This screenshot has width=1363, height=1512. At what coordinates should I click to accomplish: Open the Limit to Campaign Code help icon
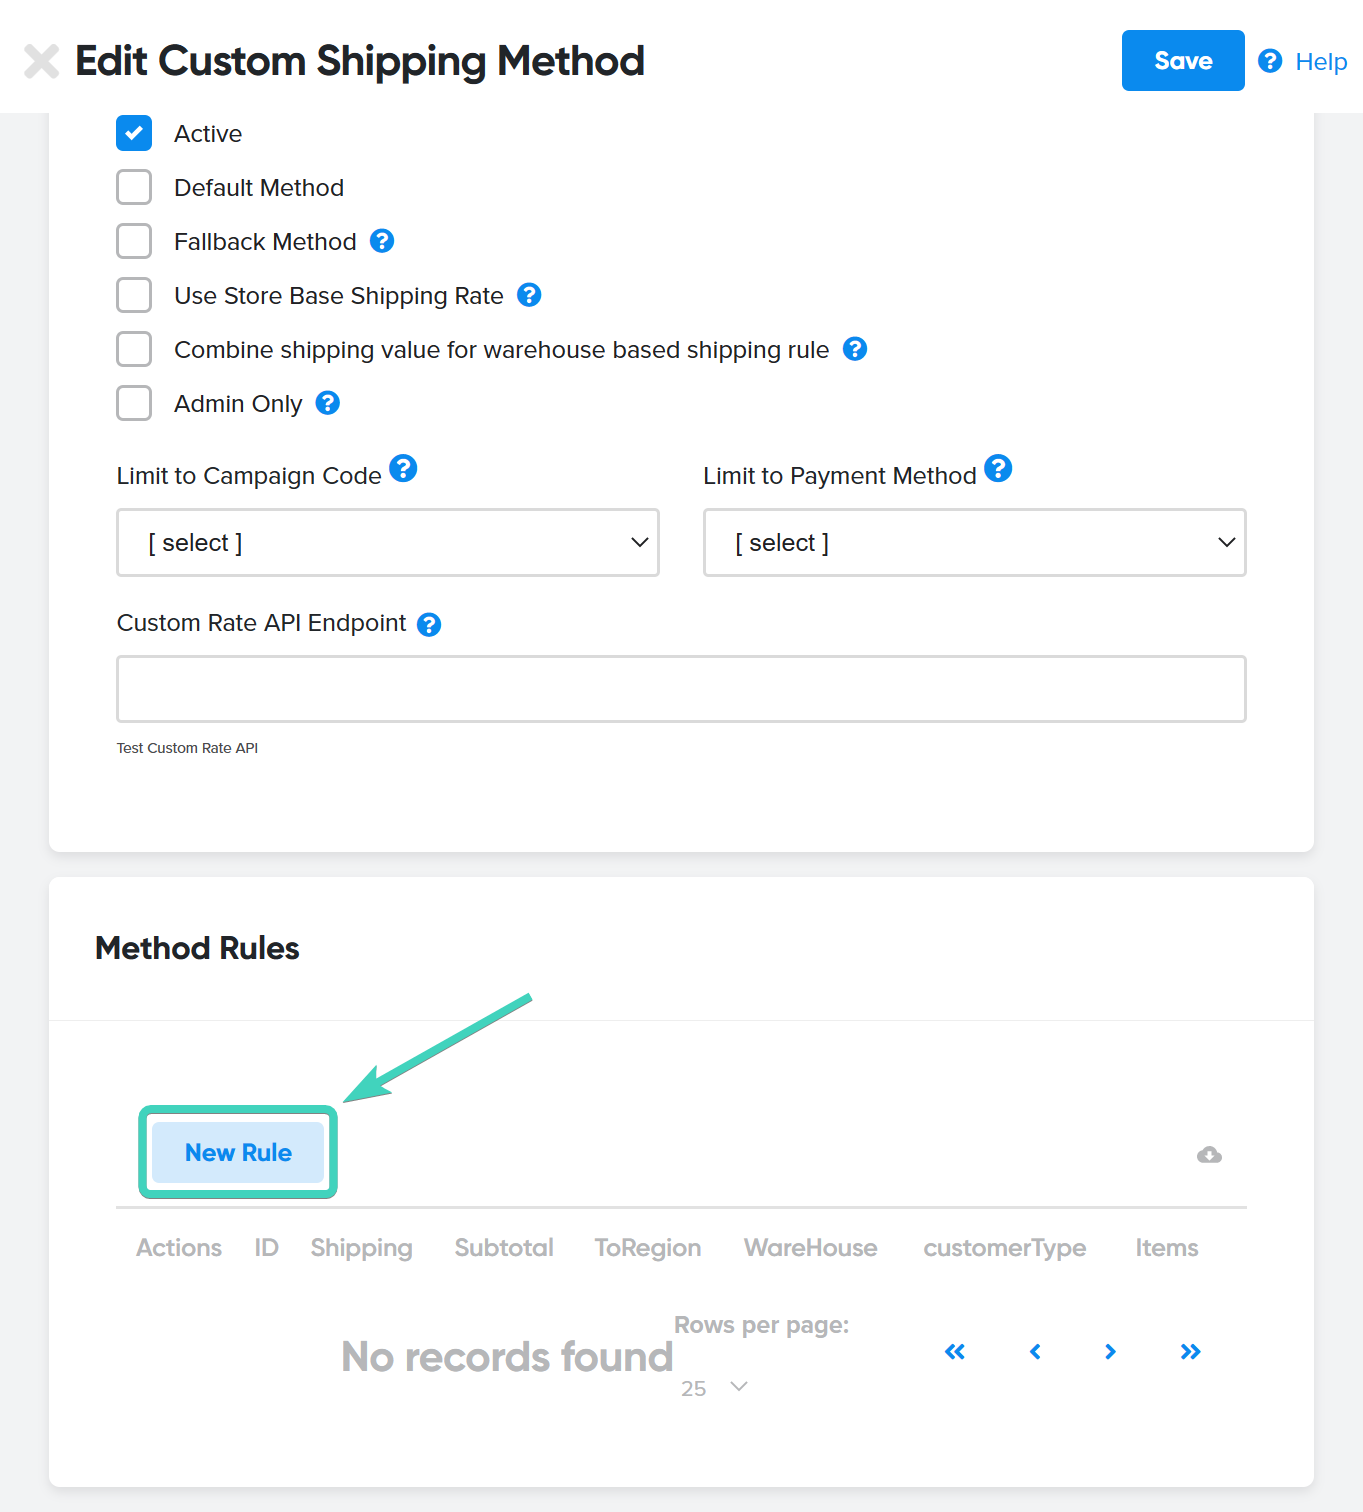[x=403, y=467]
